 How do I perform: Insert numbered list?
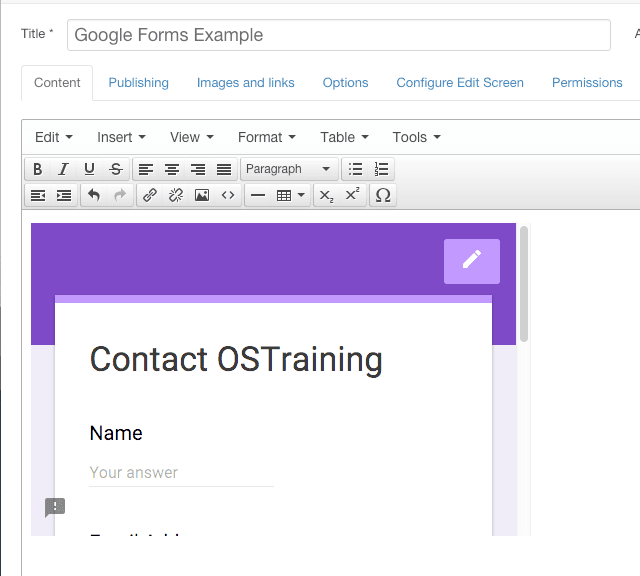tap(381, 169)
